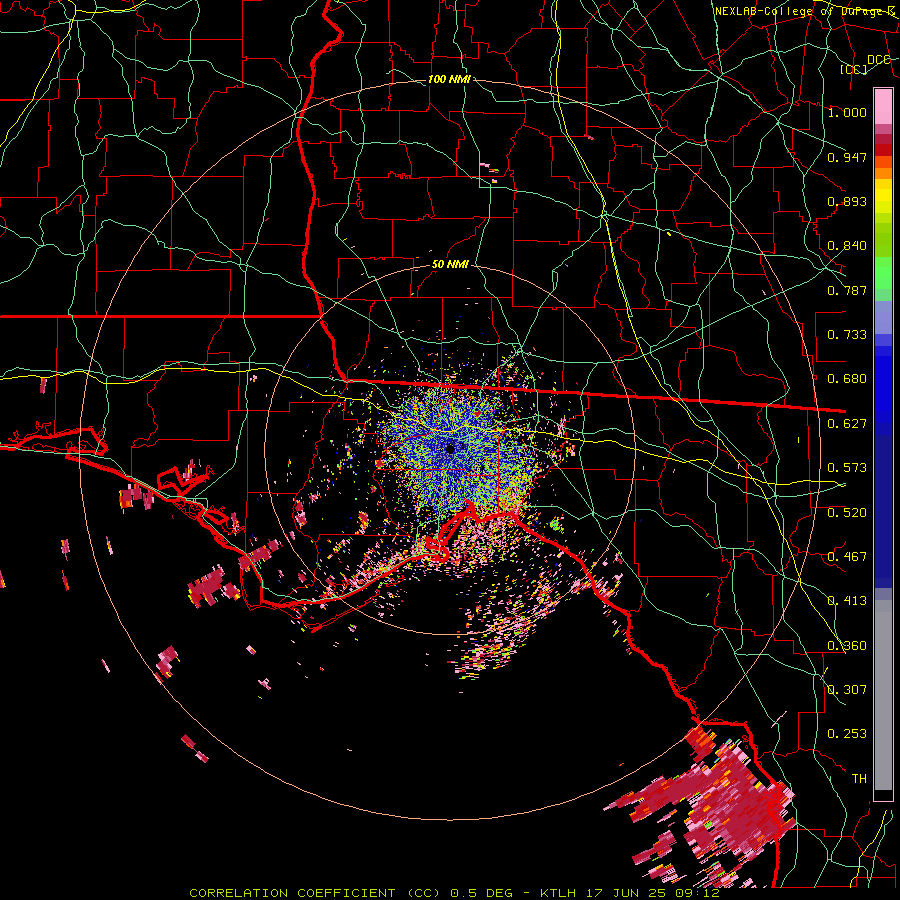Click the 50 NMI range ring label
Viewport: 900px width, 900px height.
point(450,264)
